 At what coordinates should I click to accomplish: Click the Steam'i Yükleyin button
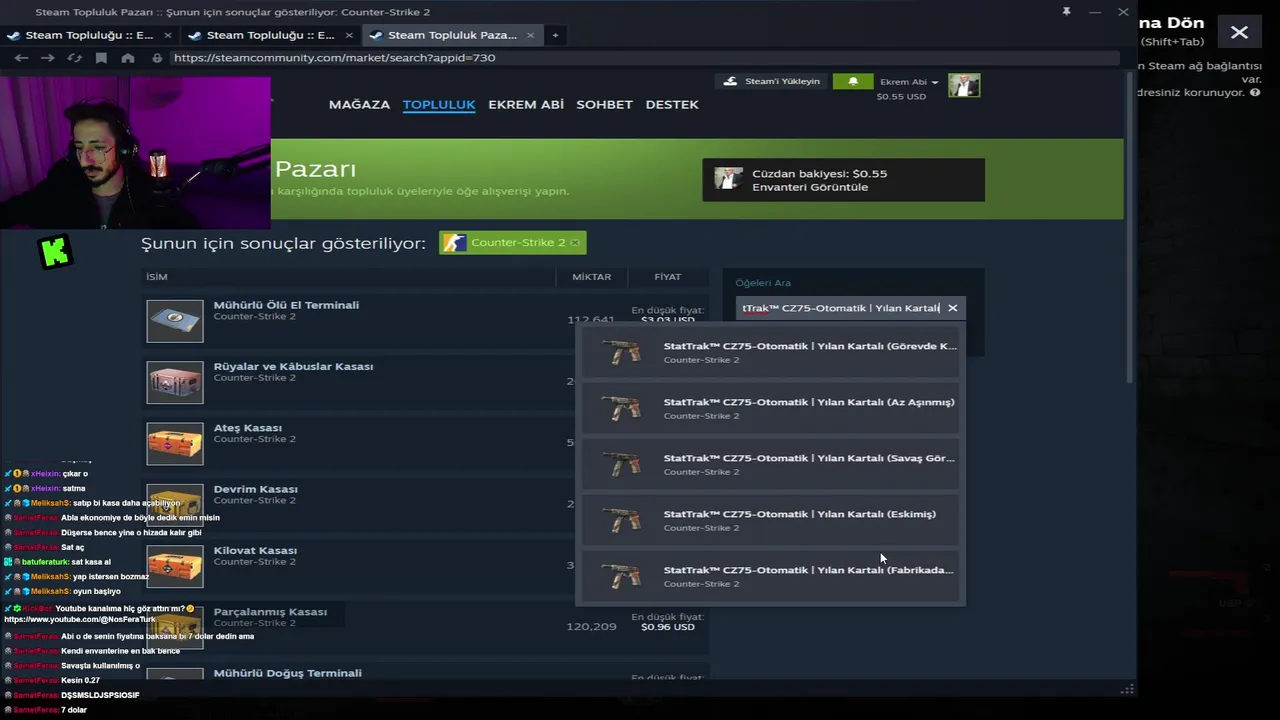771,81
